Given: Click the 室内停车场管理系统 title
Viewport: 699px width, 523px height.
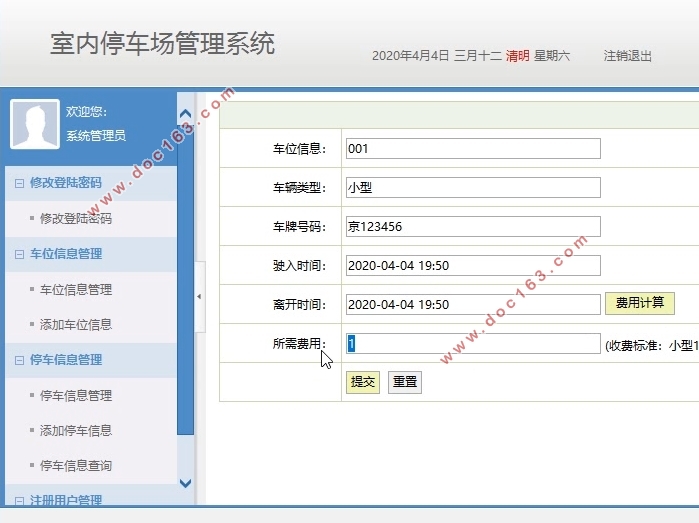Looking at the screenshot, I should pyautogui.click(x=162, y=44).
